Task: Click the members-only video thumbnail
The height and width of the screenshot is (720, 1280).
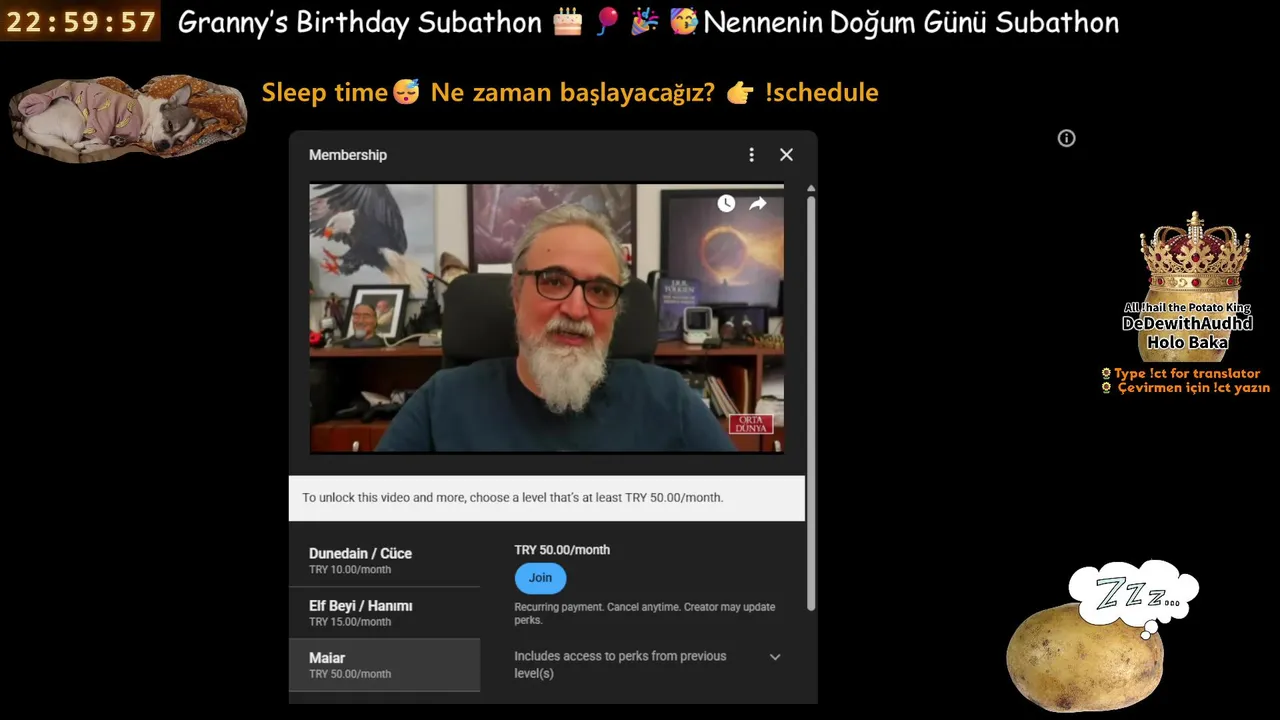Action: click(546, 318)
